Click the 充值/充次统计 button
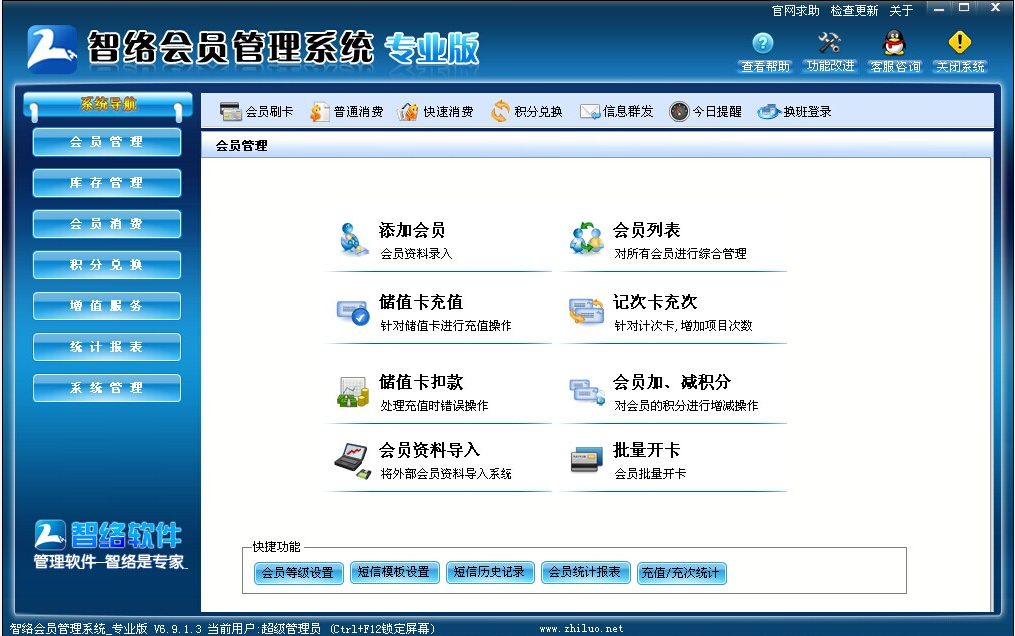Viewport: 1015px width, 636px height. (681, 573)
